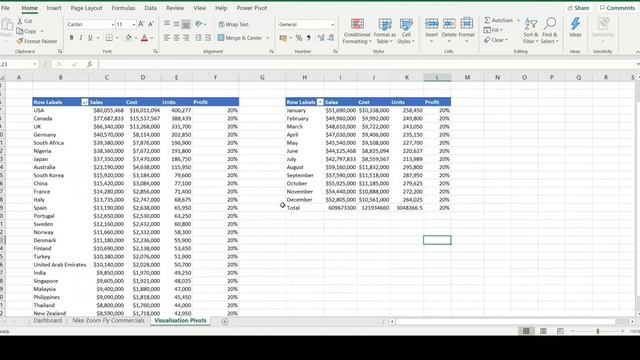Viewport: 640px width, 360px height.
Task: Align text to top
Action: point(167,24)
